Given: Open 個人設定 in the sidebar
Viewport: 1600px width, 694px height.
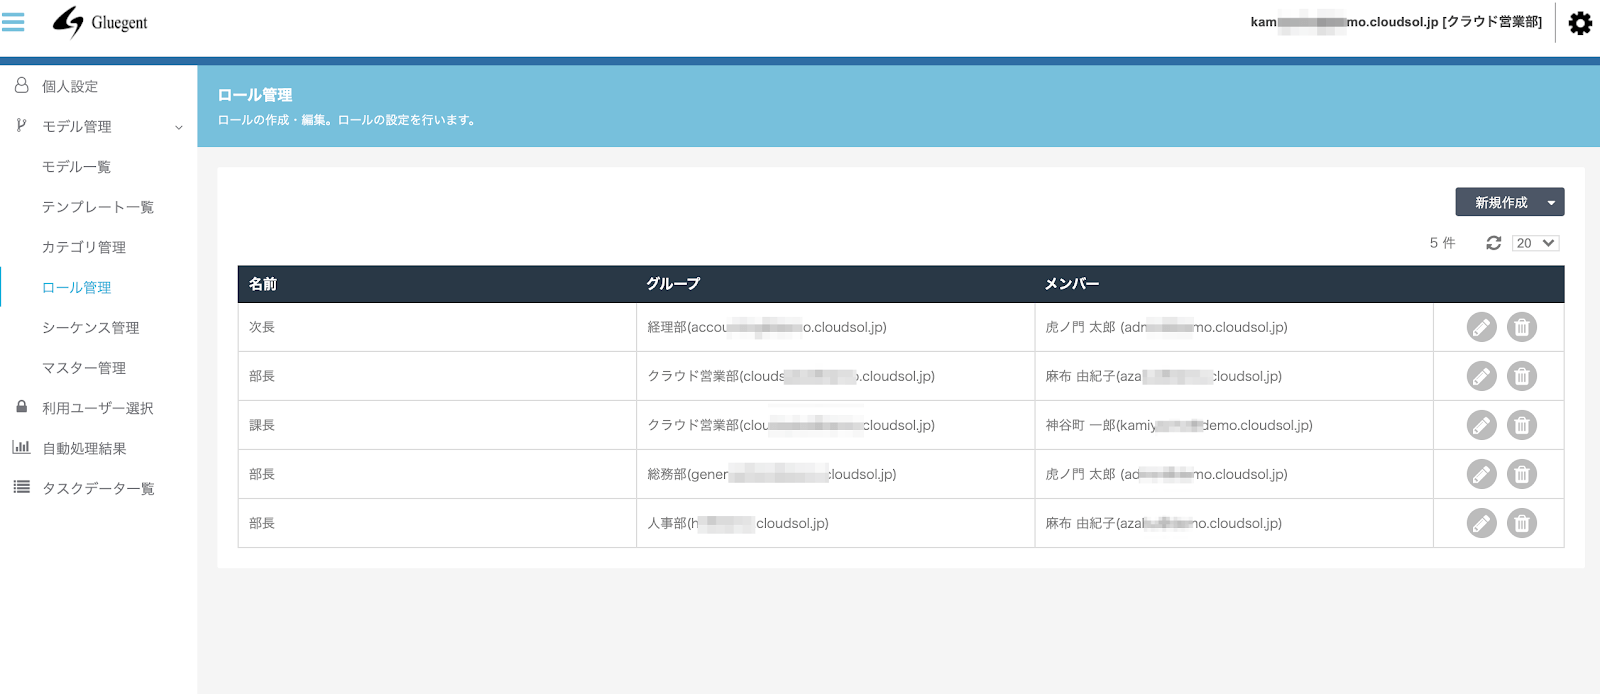Looking at the screenshot, I should [70, 86].
